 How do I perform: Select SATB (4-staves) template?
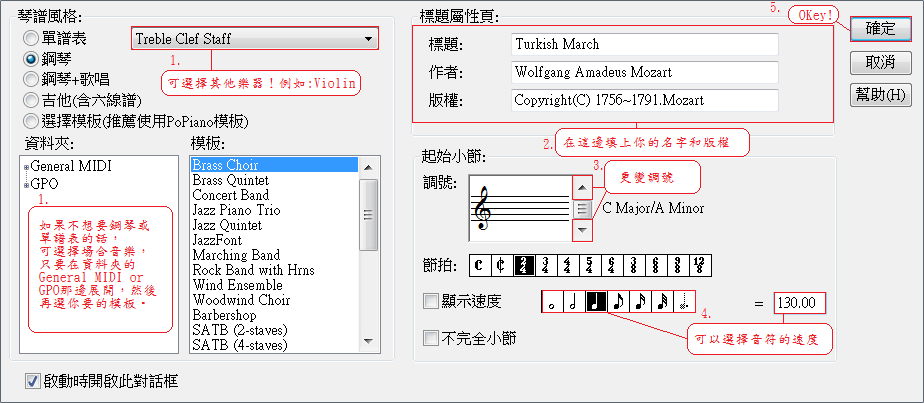tap(274, 345)
